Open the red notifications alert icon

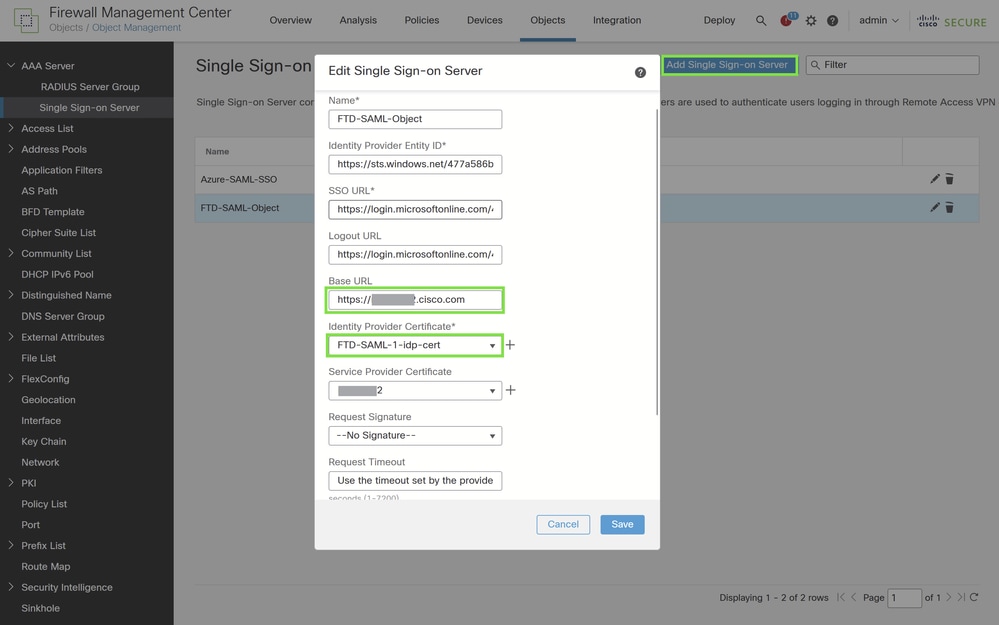click(x=787, y=20)
